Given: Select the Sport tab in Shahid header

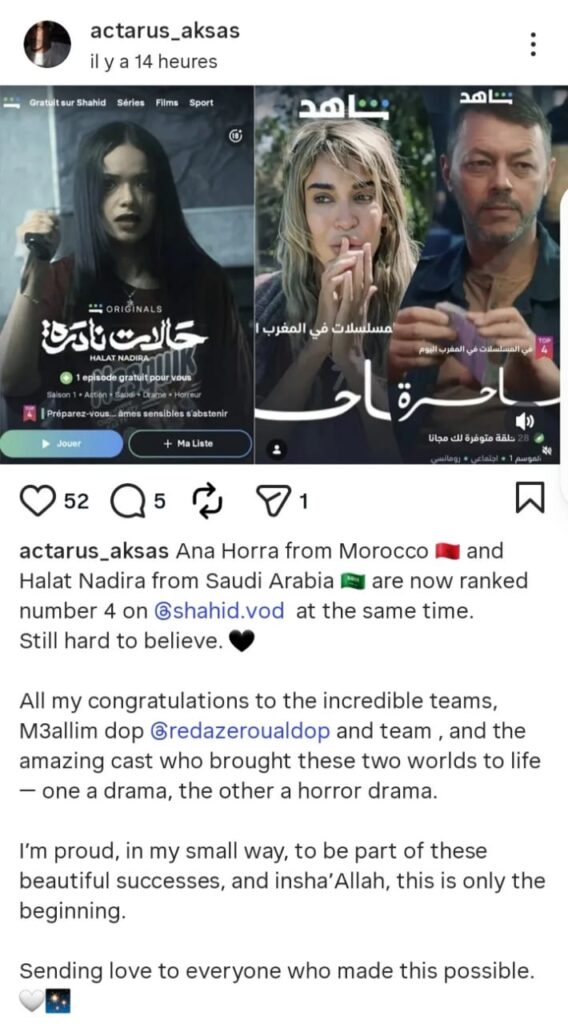Looking at the screenshot, I should 201,103.
